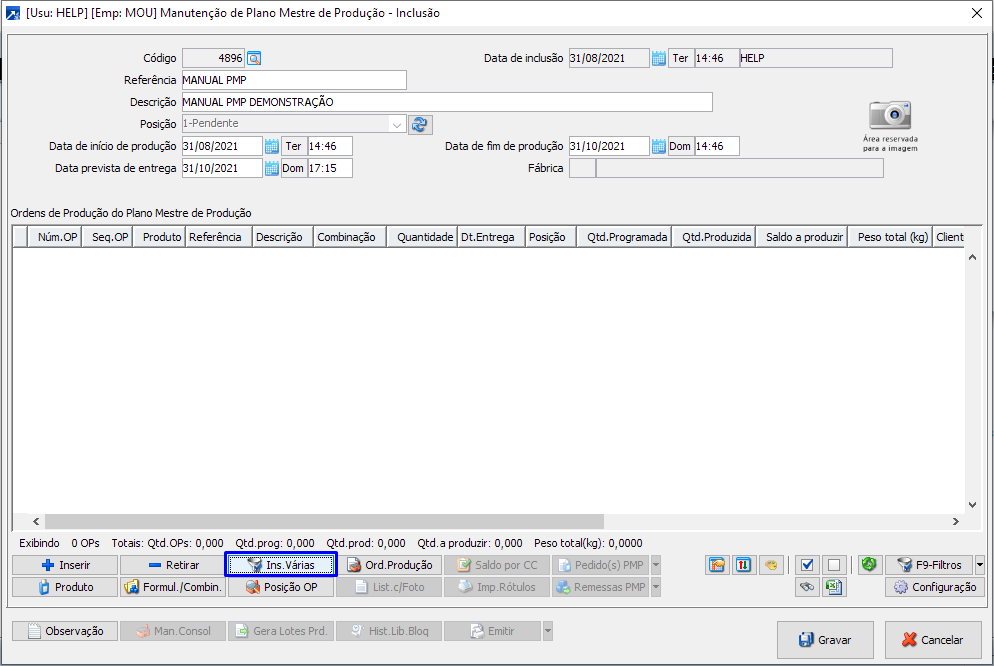Save with the Gravar button
This screenshot has height=666, width=994.
(x=825, y=639)
